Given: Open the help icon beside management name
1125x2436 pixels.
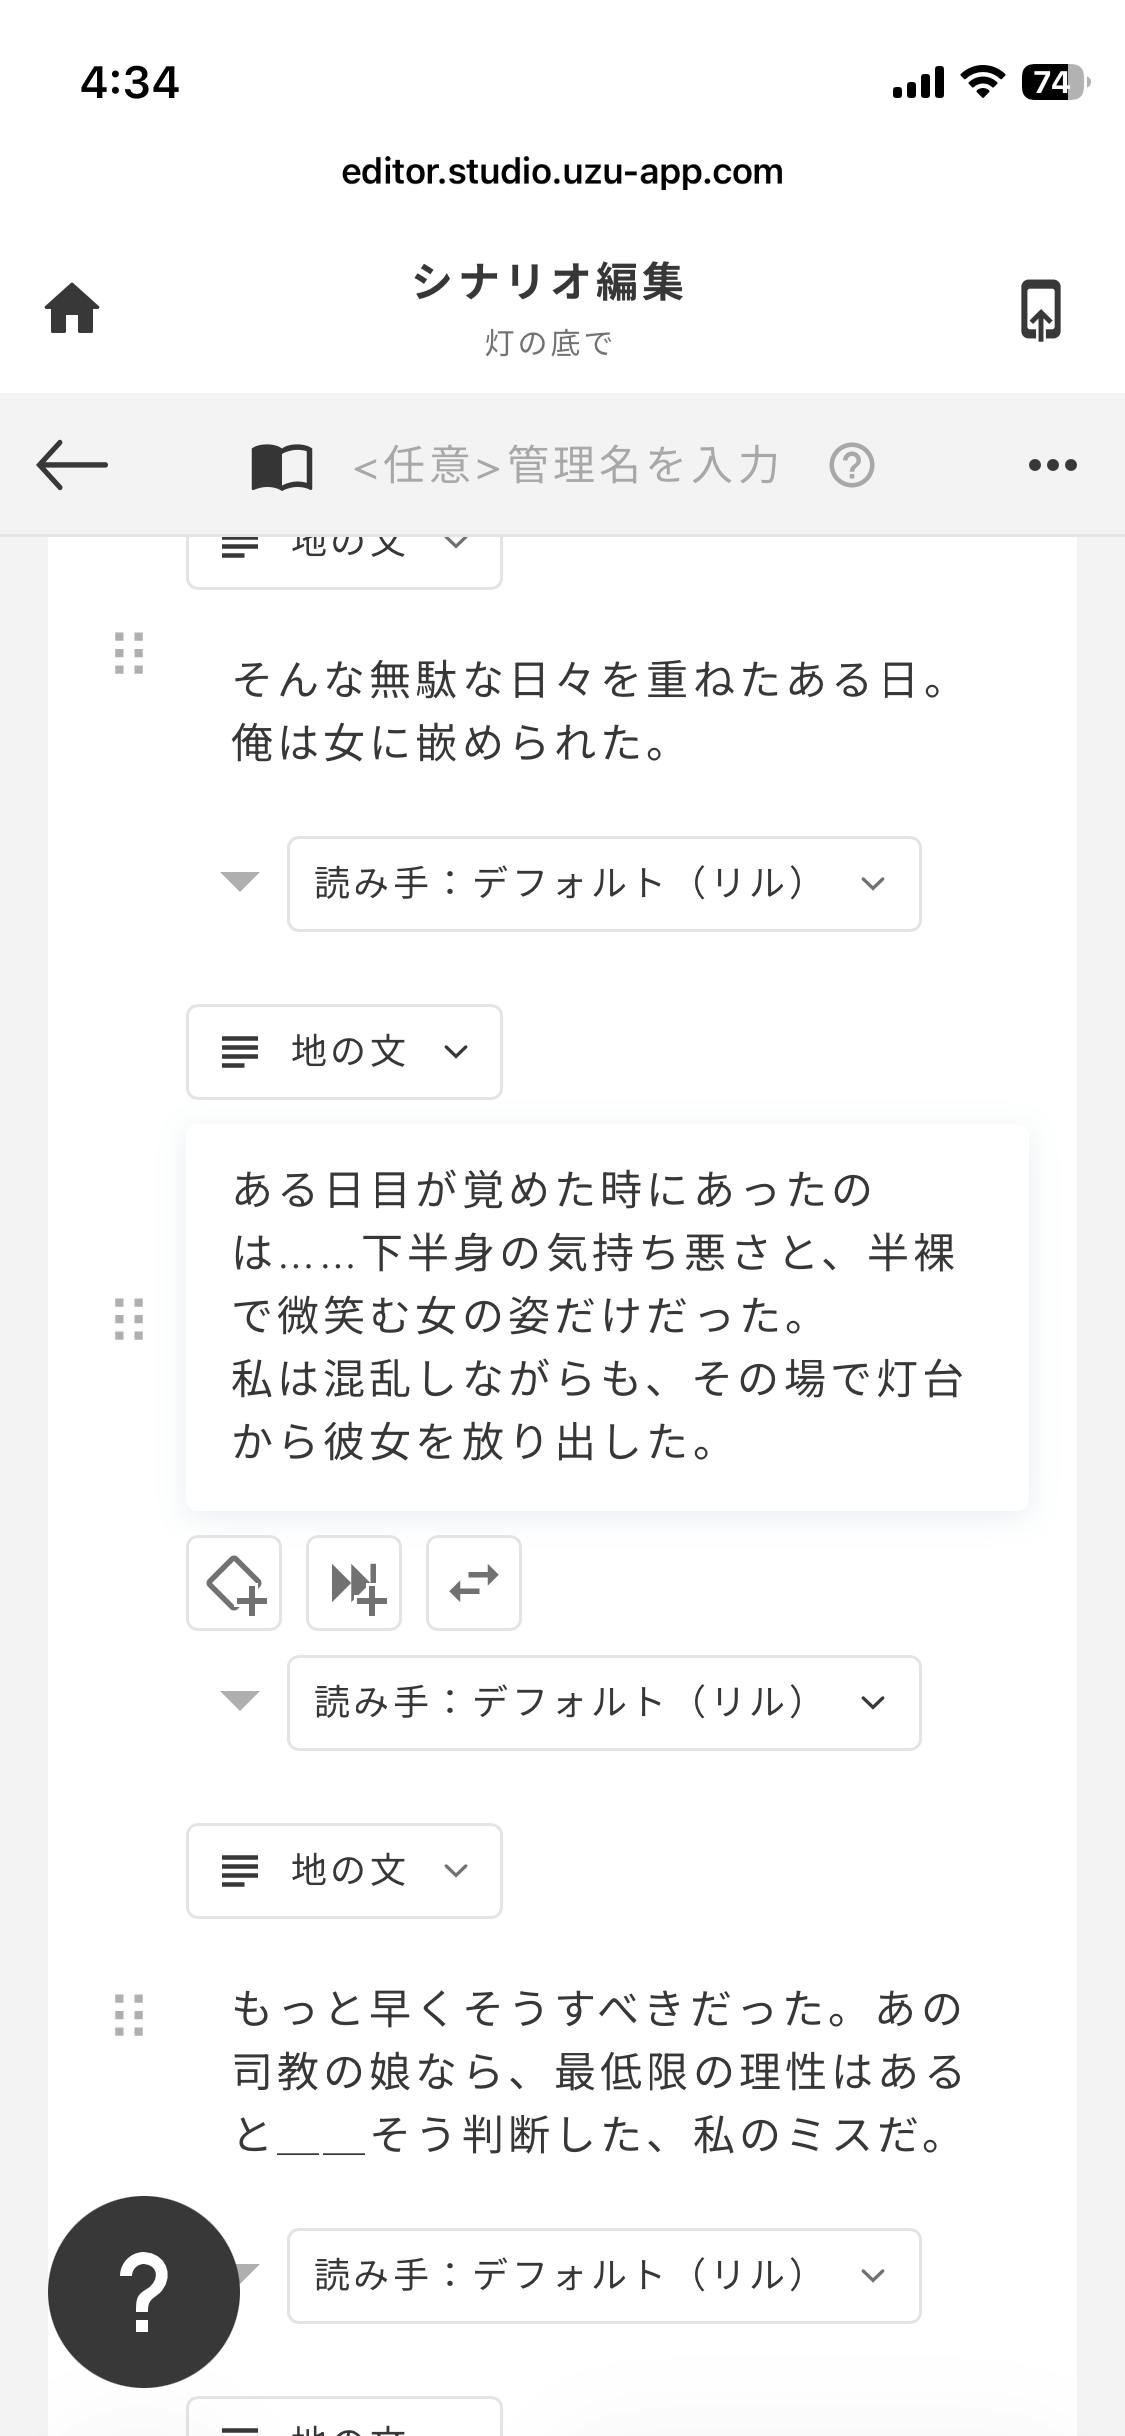Looking at the screenshot, I should click(851, 466).
